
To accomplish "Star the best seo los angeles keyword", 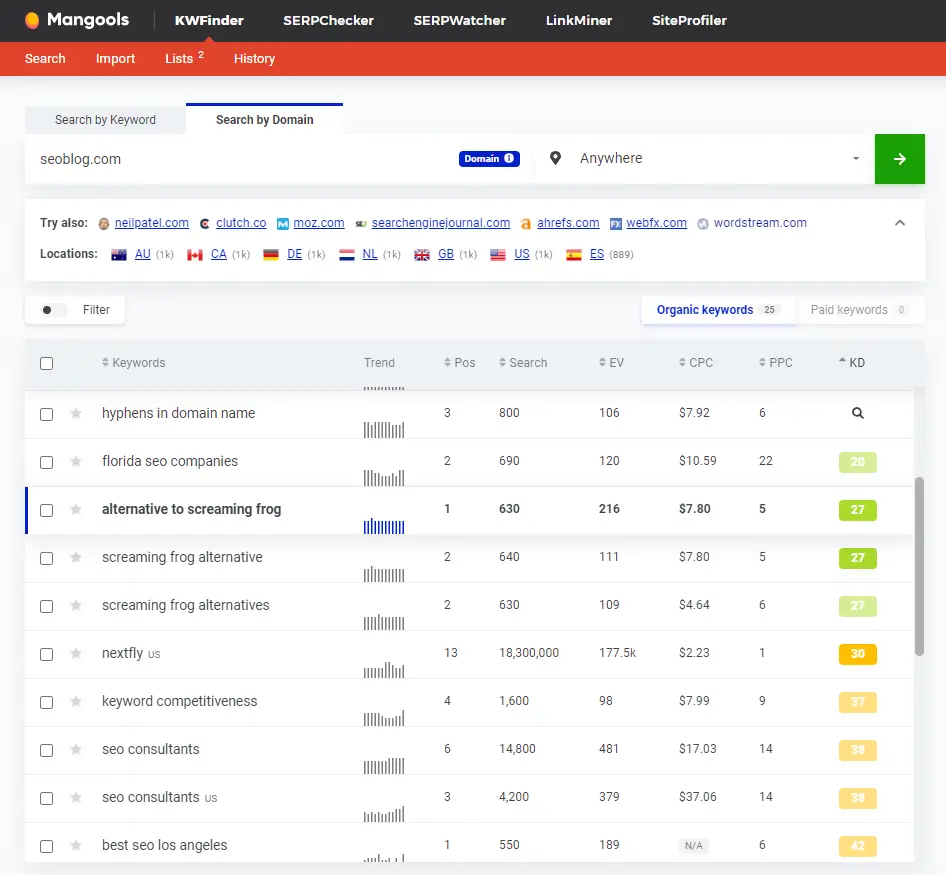I will click(x=75, y=845).
